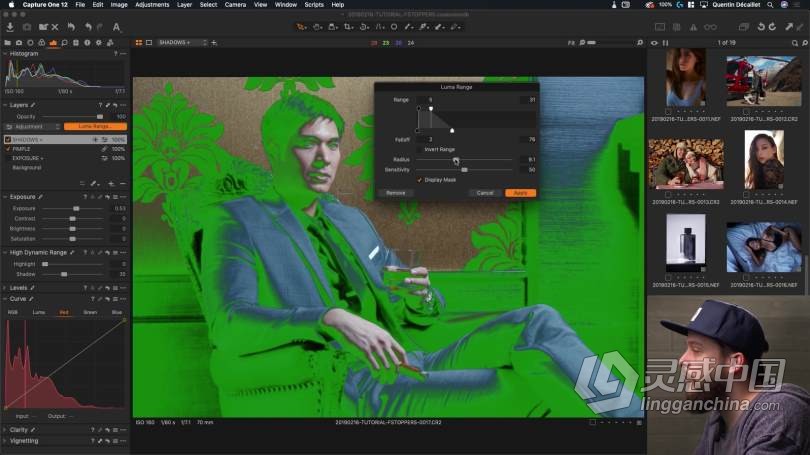810x455 pixels.
Task: Click the Luma Range... button
Action: [95, 127]
